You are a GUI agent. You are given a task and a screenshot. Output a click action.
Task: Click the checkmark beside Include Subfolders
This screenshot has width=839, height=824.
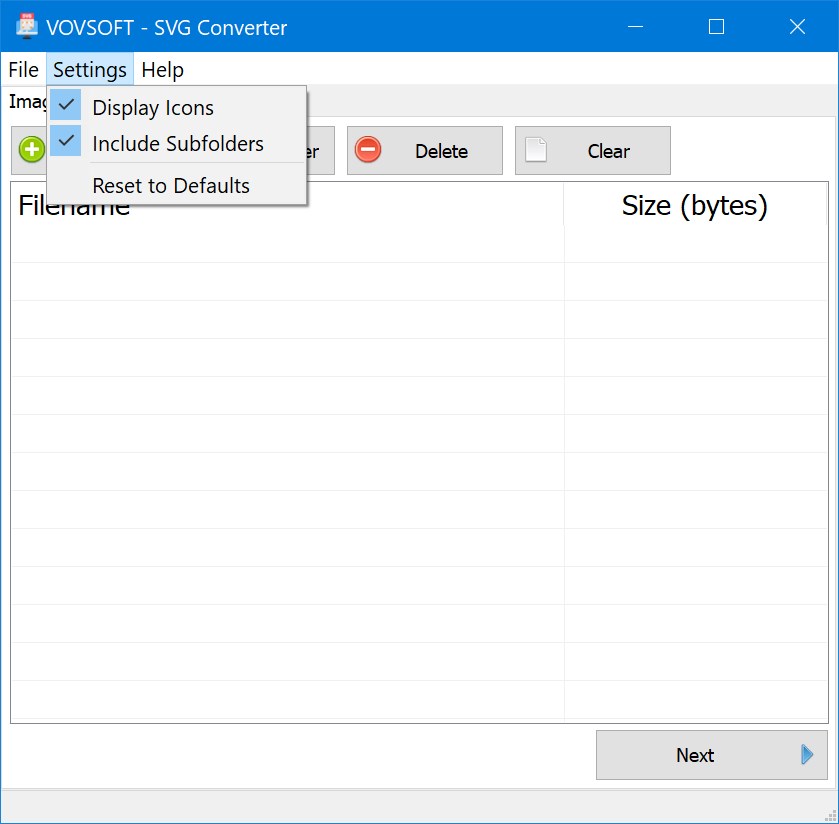[x=66, y=140]
